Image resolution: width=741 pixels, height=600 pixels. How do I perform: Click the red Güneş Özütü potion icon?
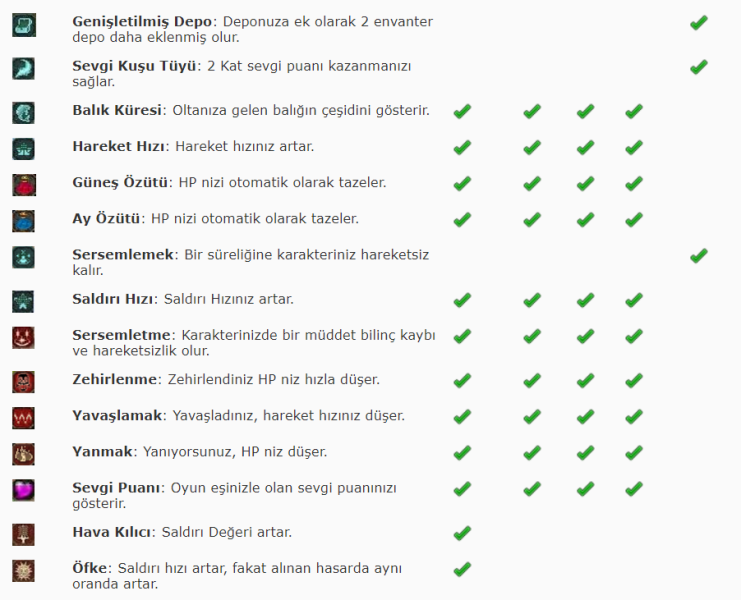[x=24, y=184]
